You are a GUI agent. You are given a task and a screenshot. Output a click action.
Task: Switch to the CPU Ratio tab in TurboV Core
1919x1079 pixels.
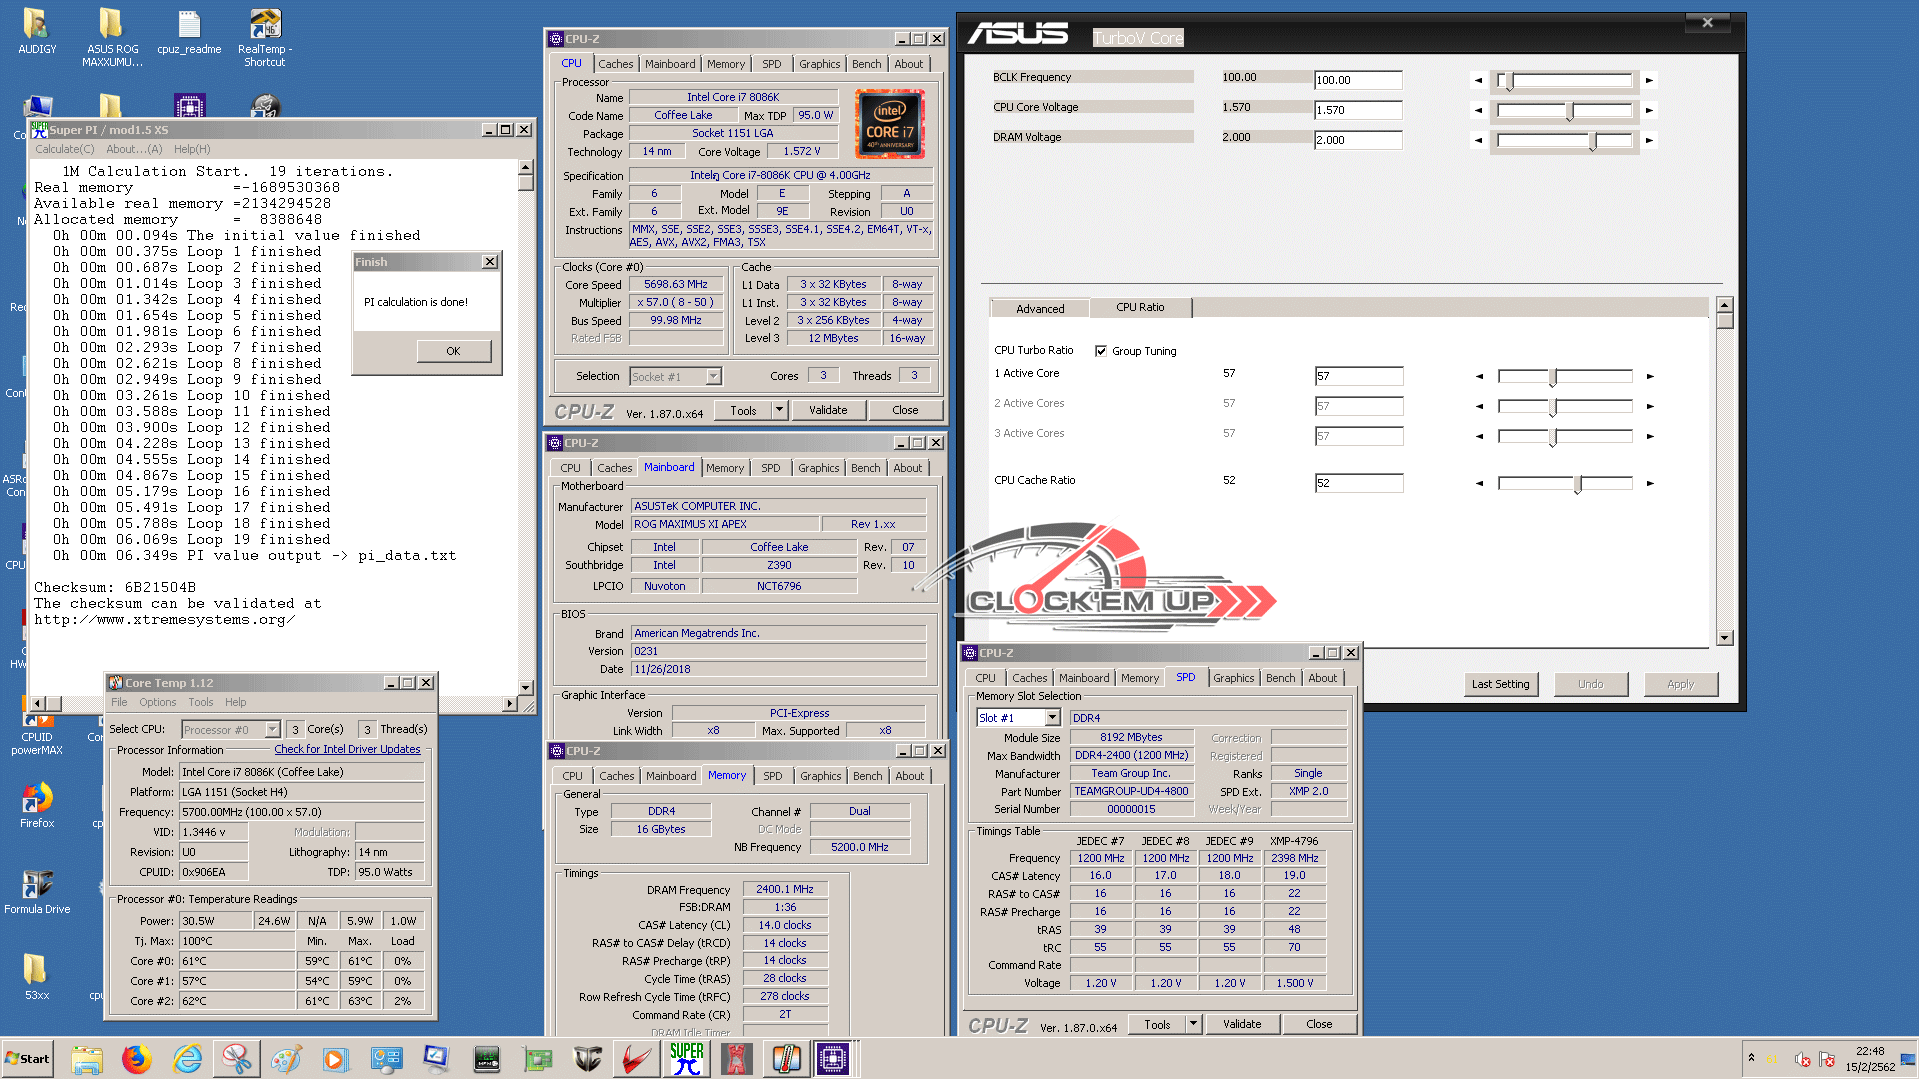(1139, 308)
